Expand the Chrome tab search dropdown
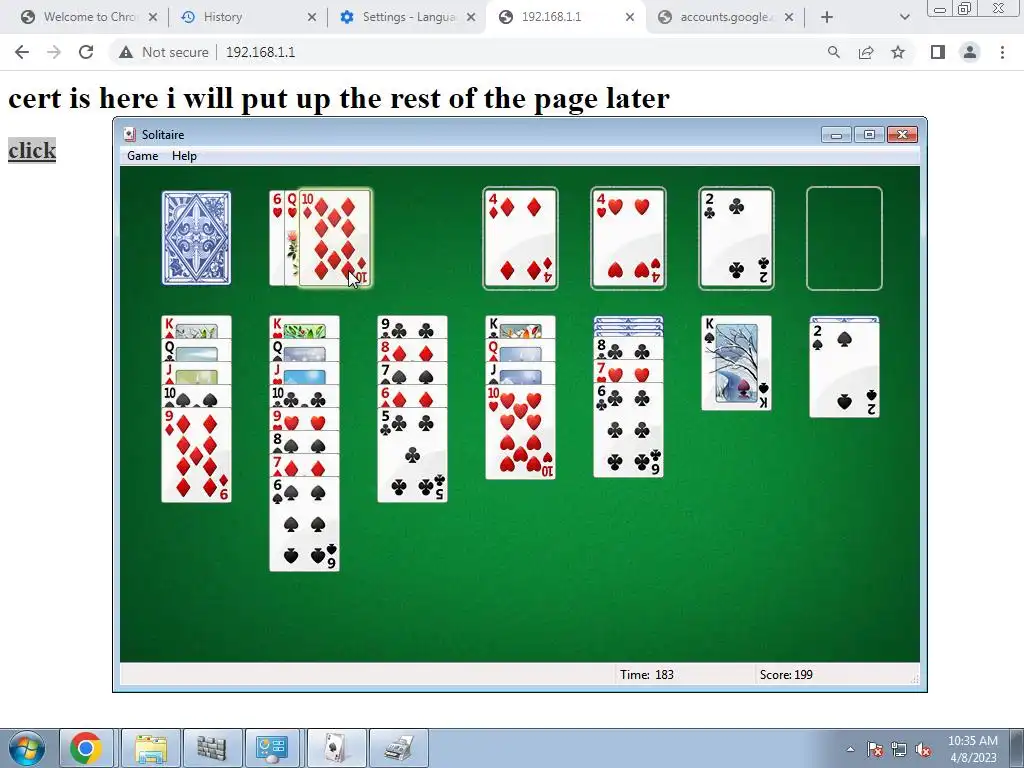Image resolution: width=1024 pixels, height=768 pixels. click(x=904, y=18)
